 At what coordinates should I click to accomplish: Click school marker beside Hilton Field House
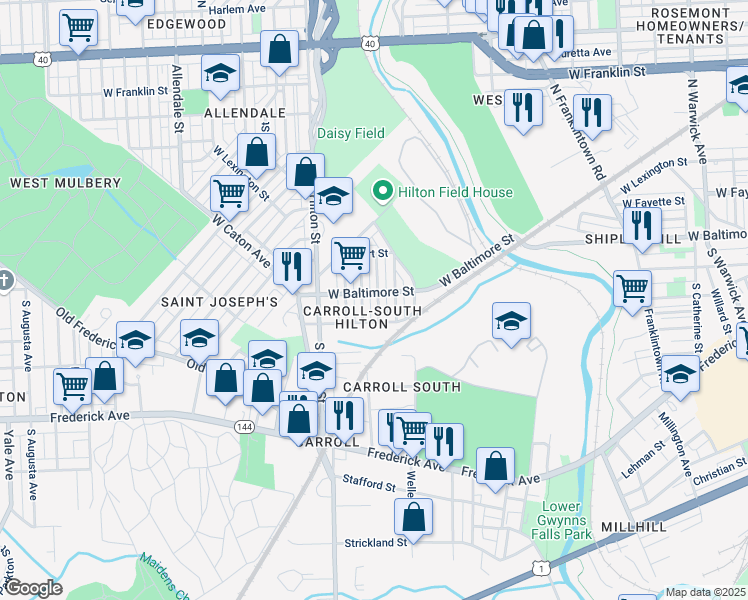coord(333,199)
